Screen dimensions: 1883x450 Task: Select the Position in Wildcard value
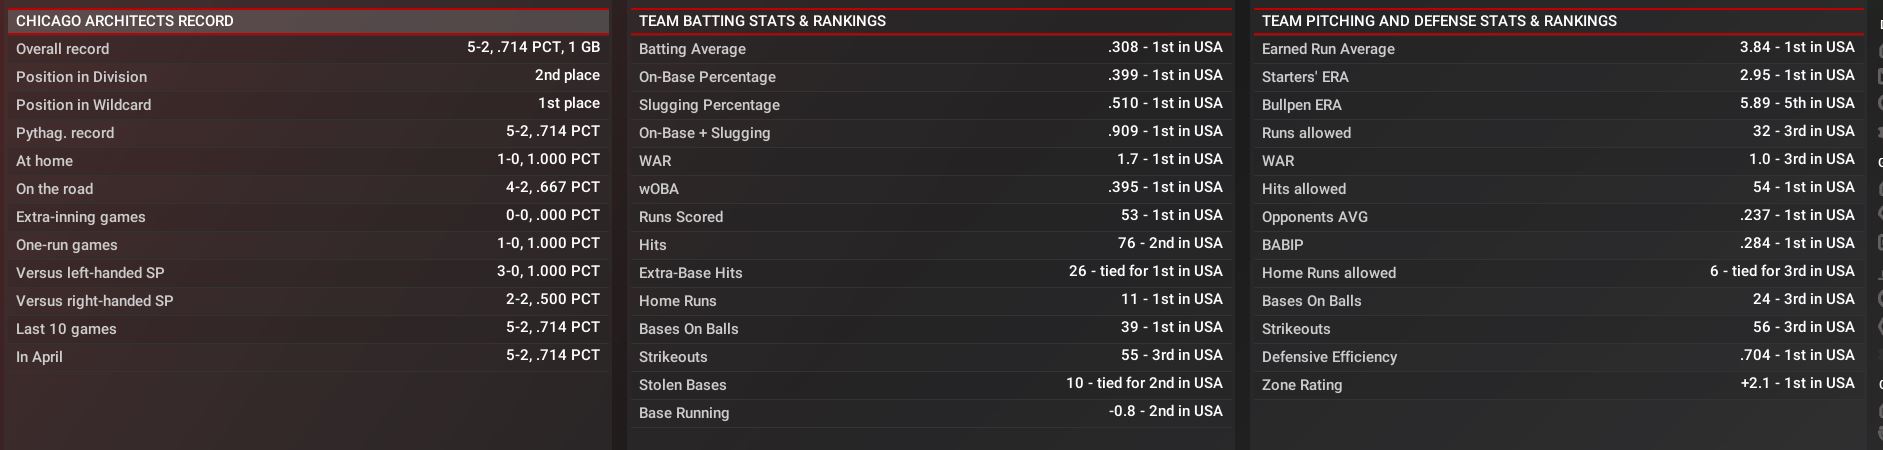coord(568,104)
